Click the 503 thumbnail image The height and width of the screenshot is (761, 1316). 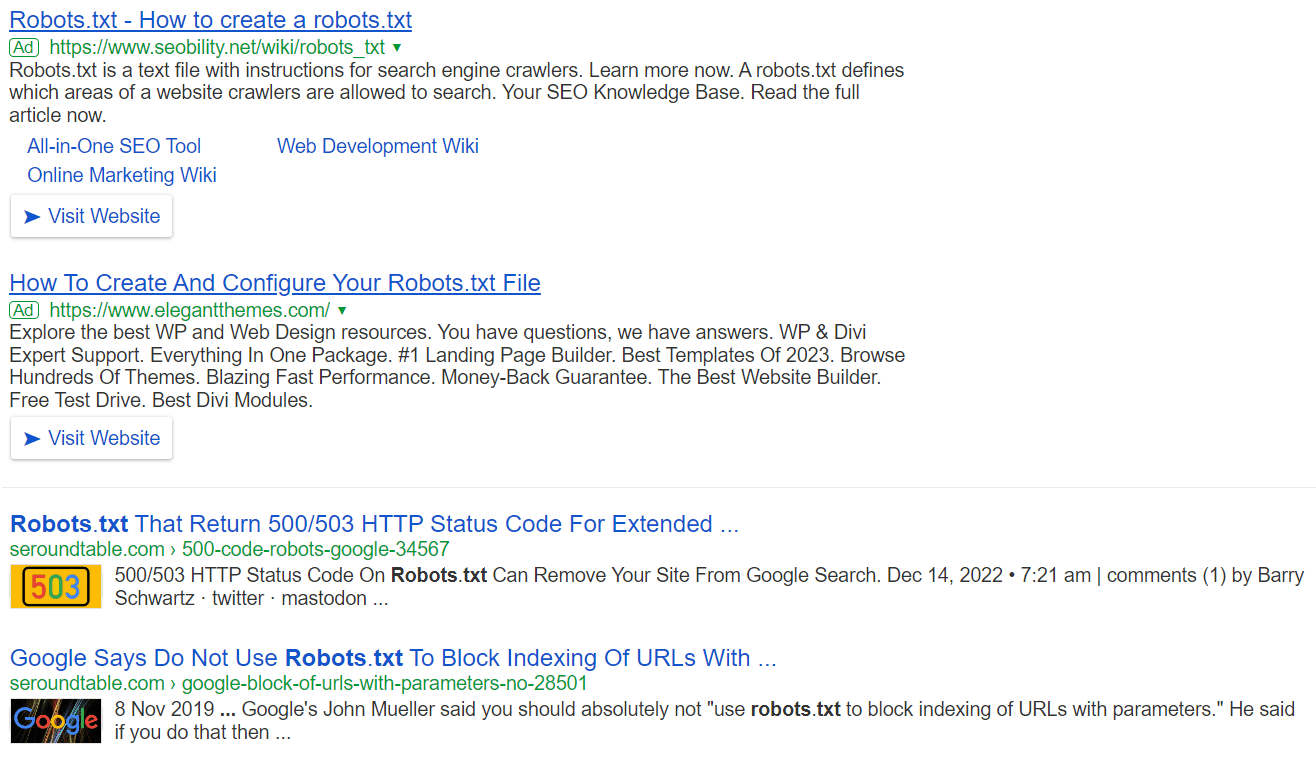tap(56, 587)
